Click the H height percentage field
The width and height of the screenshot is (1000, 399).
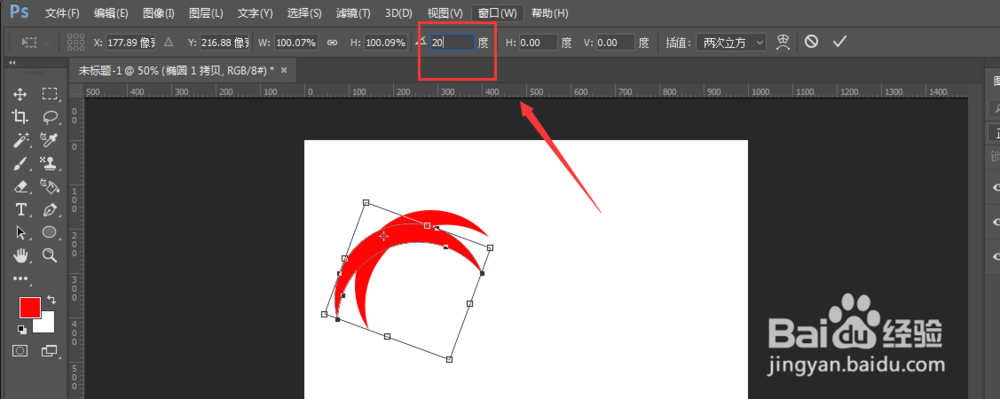(x=386, y=43)
